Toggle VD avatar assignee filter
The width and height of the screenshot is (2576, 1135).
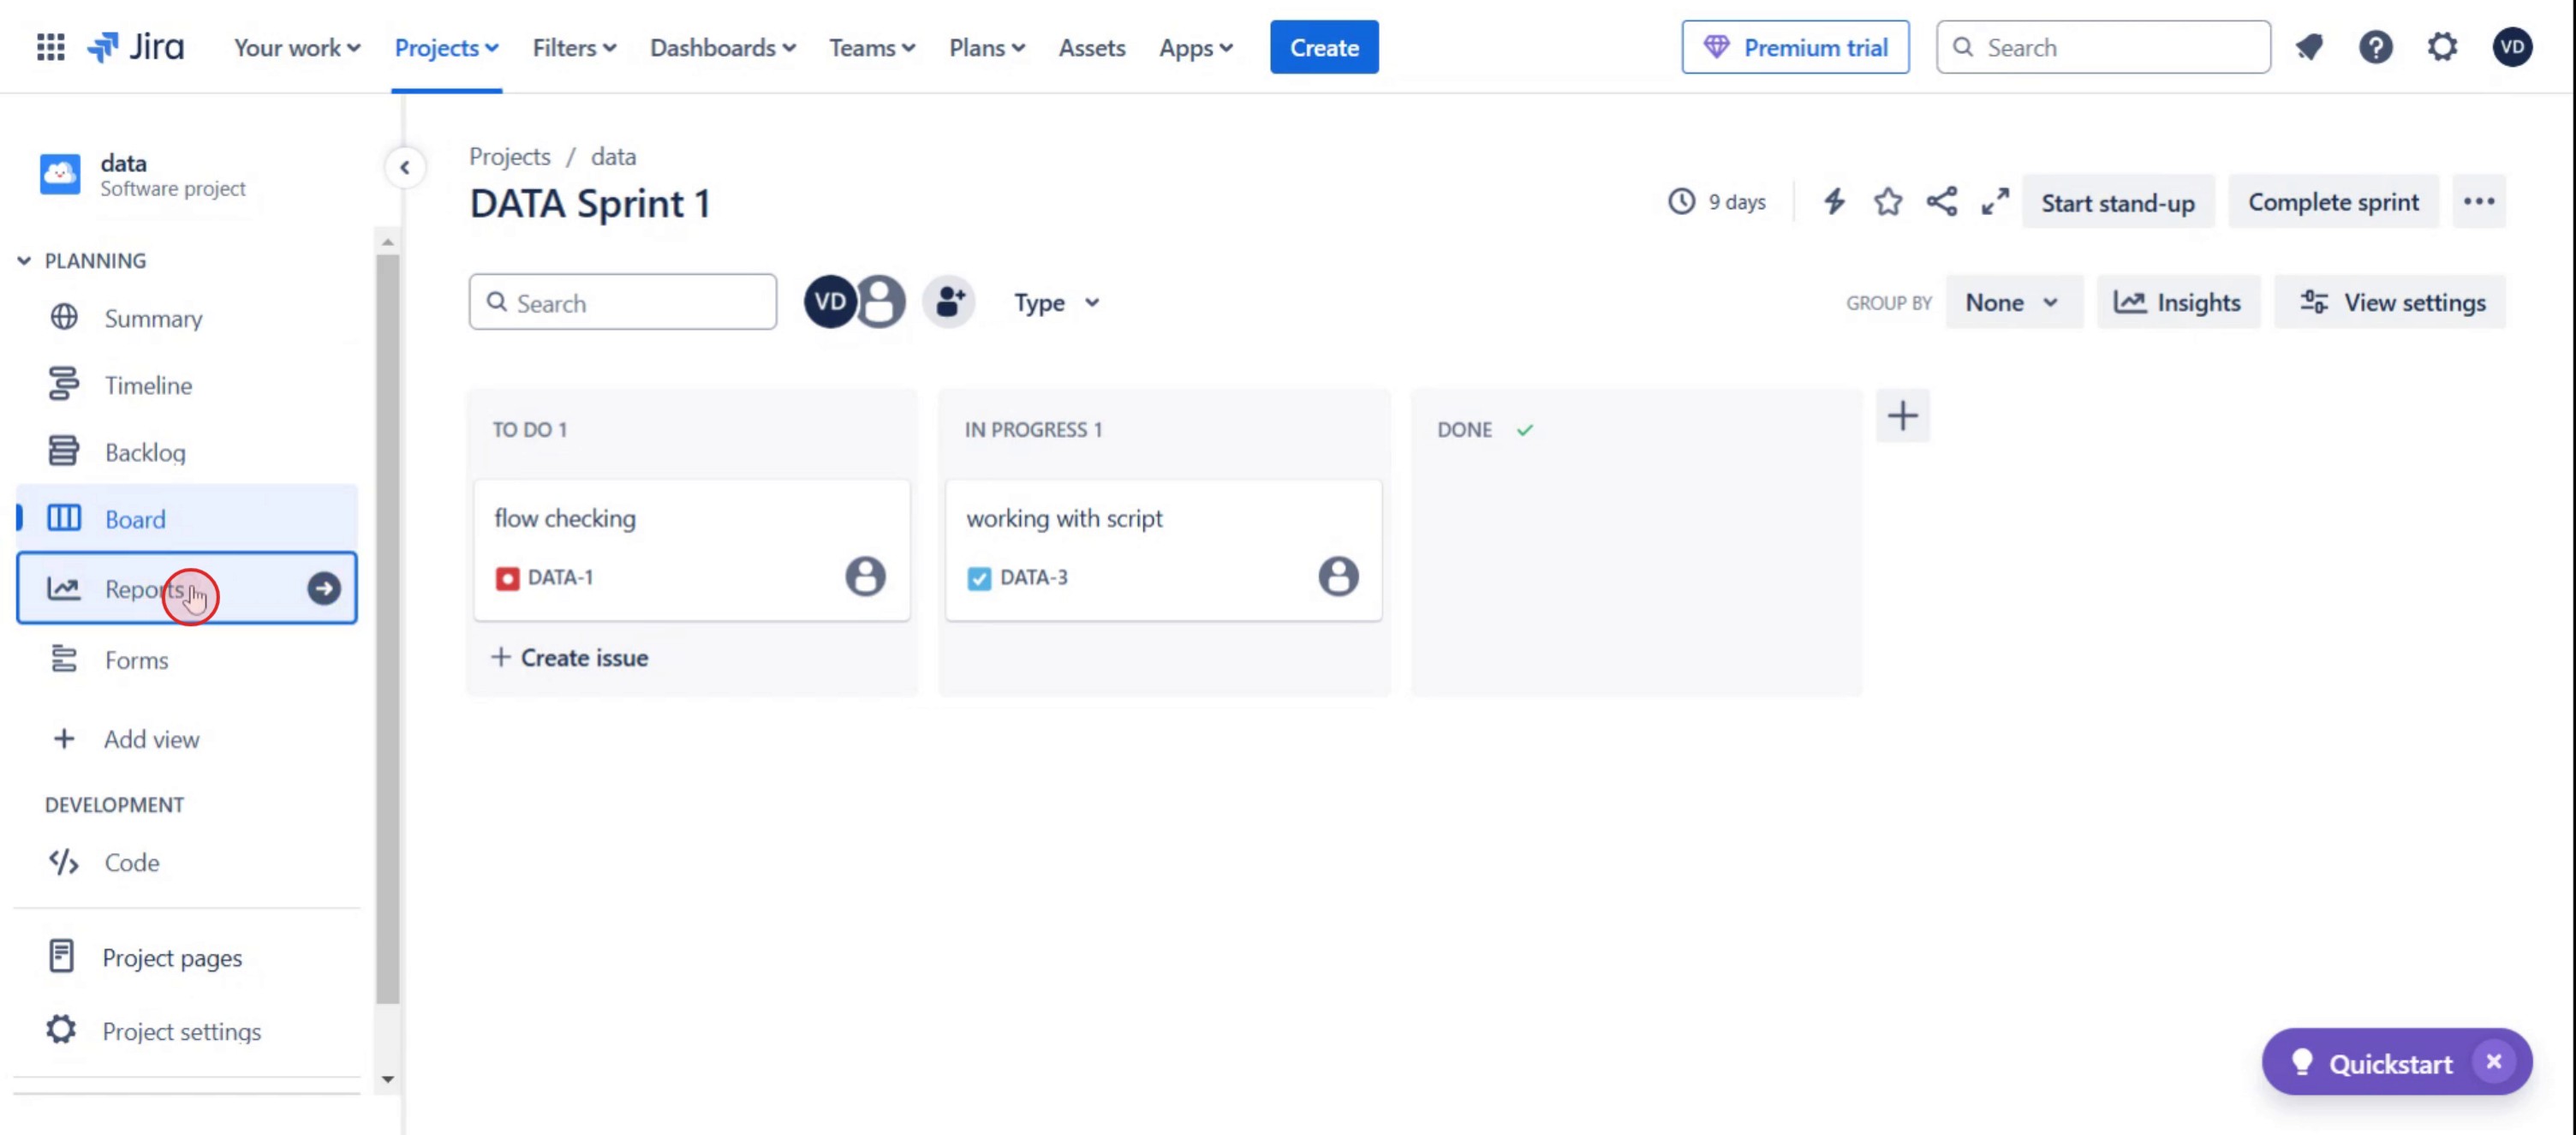coord(828,302)
